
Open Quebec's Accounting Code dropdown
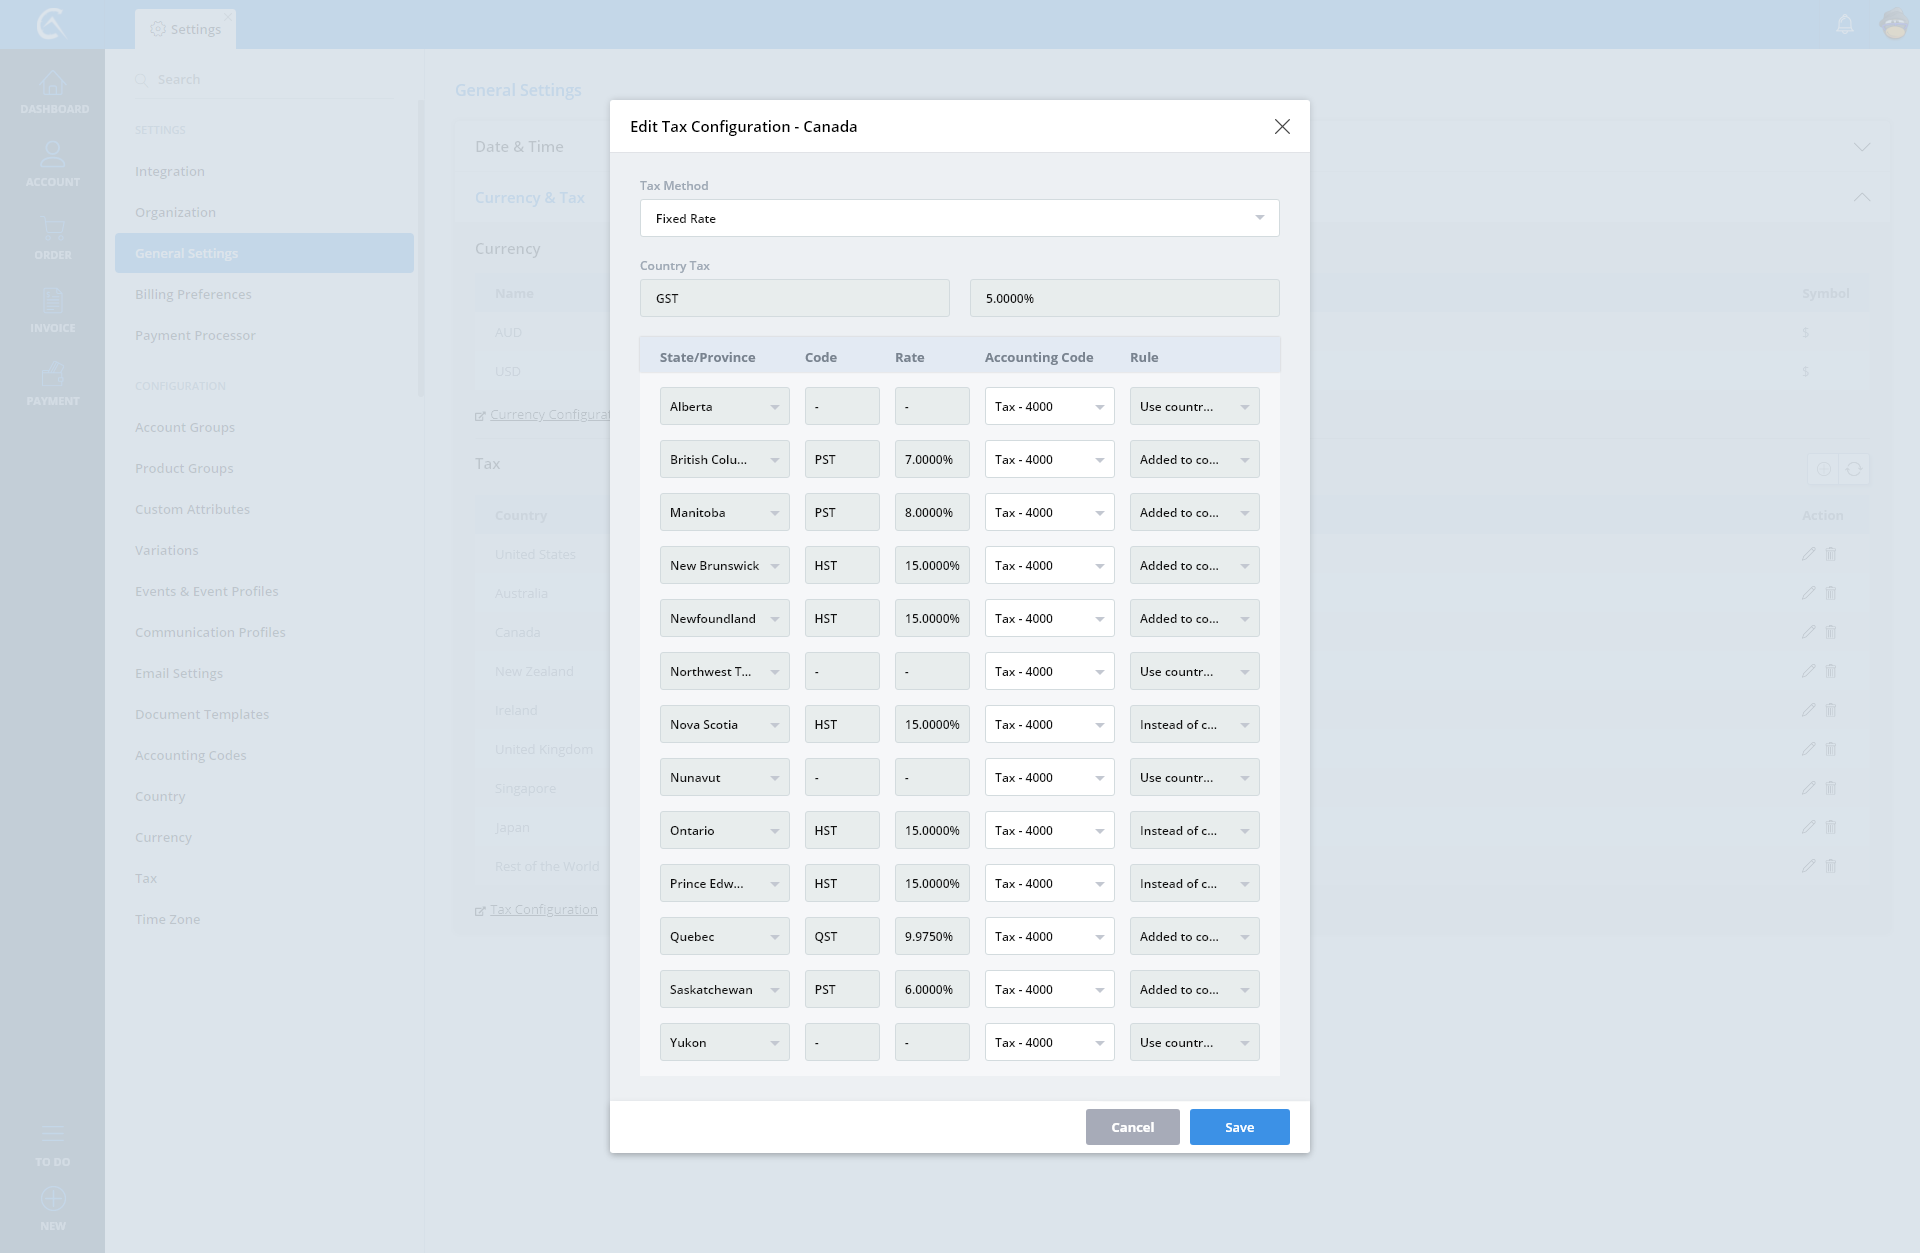pos(1049,937)
